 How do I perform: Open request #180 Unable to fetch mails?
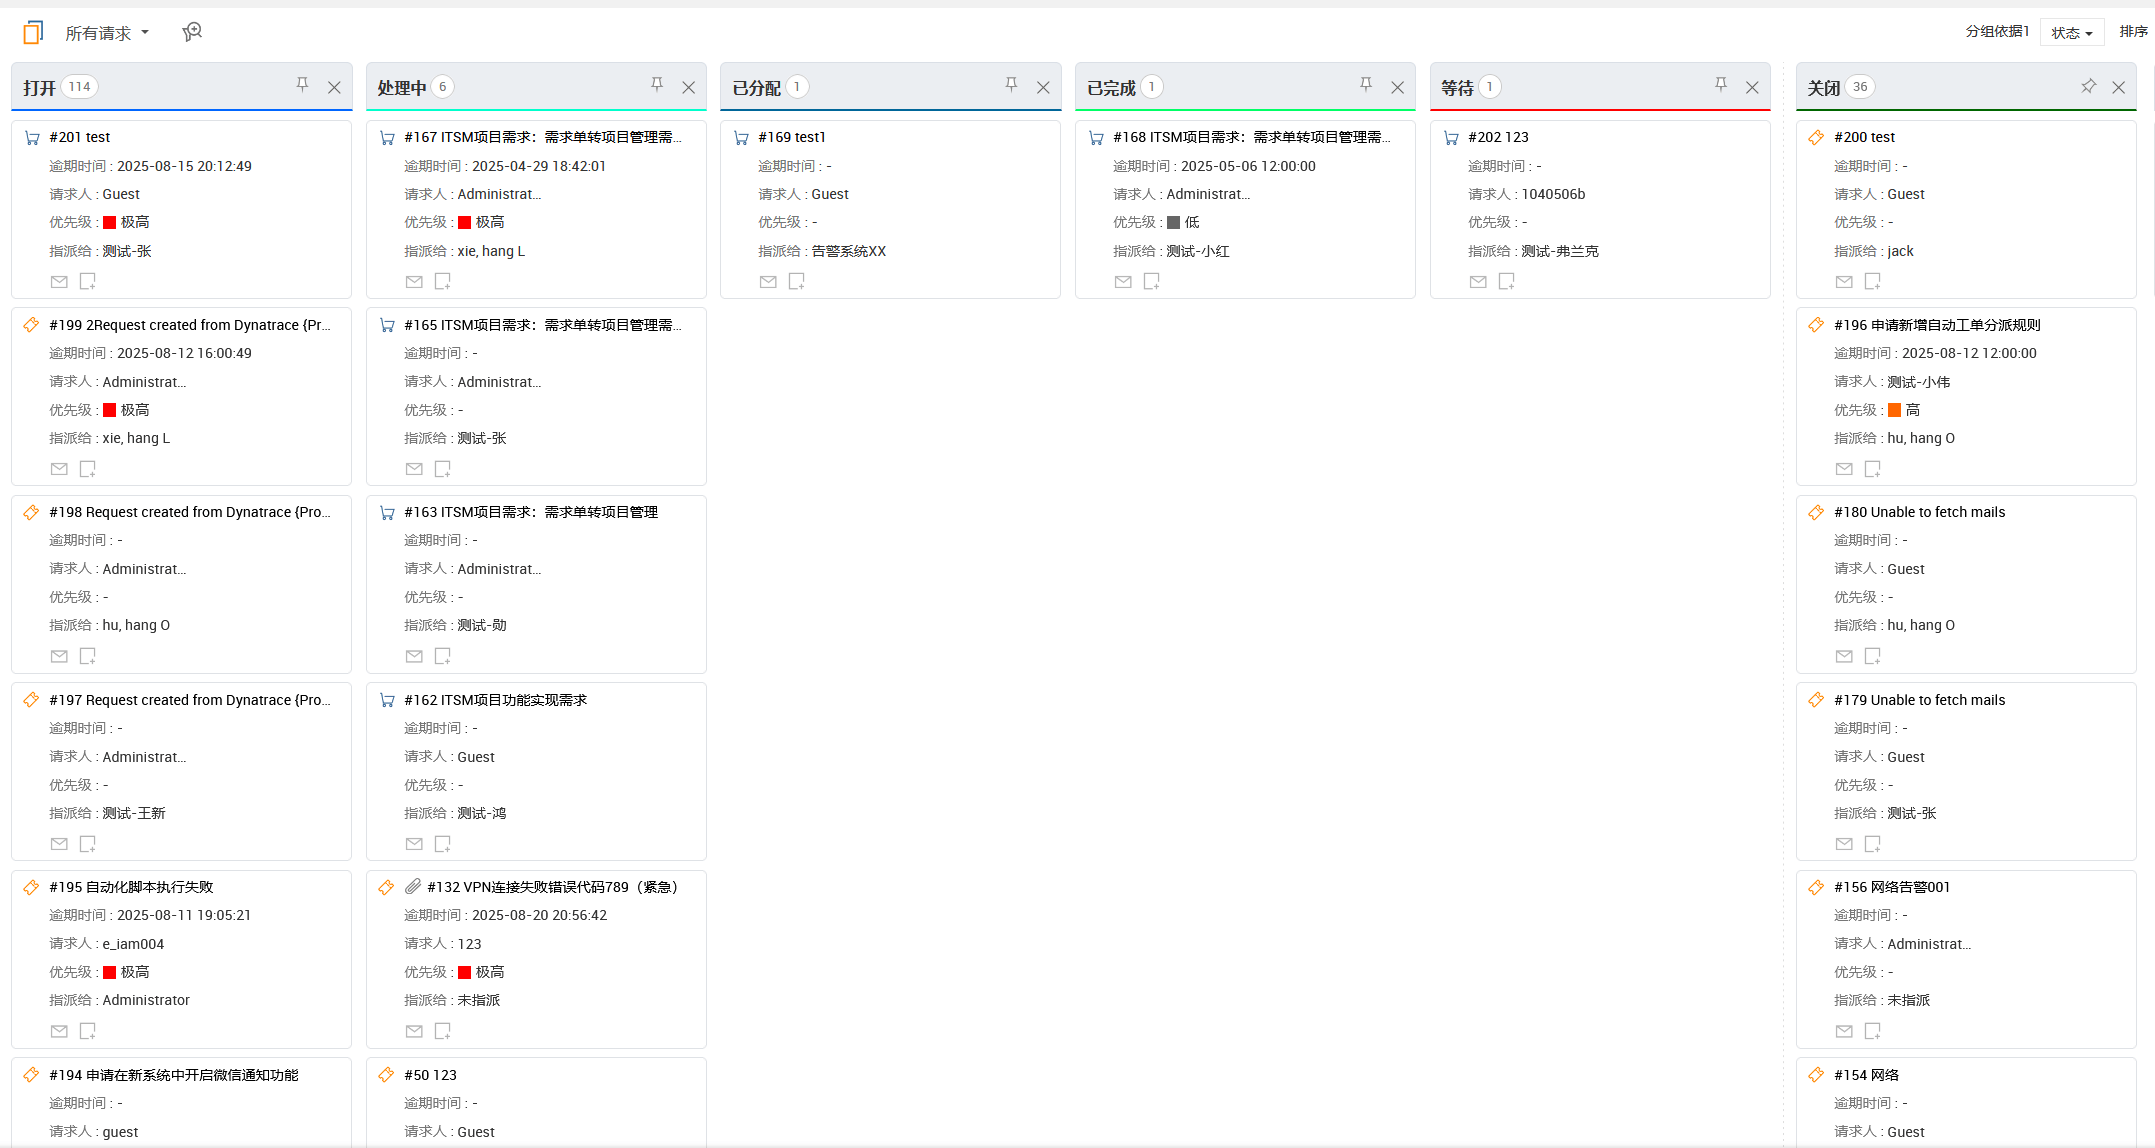click(x=1919, y=512)
